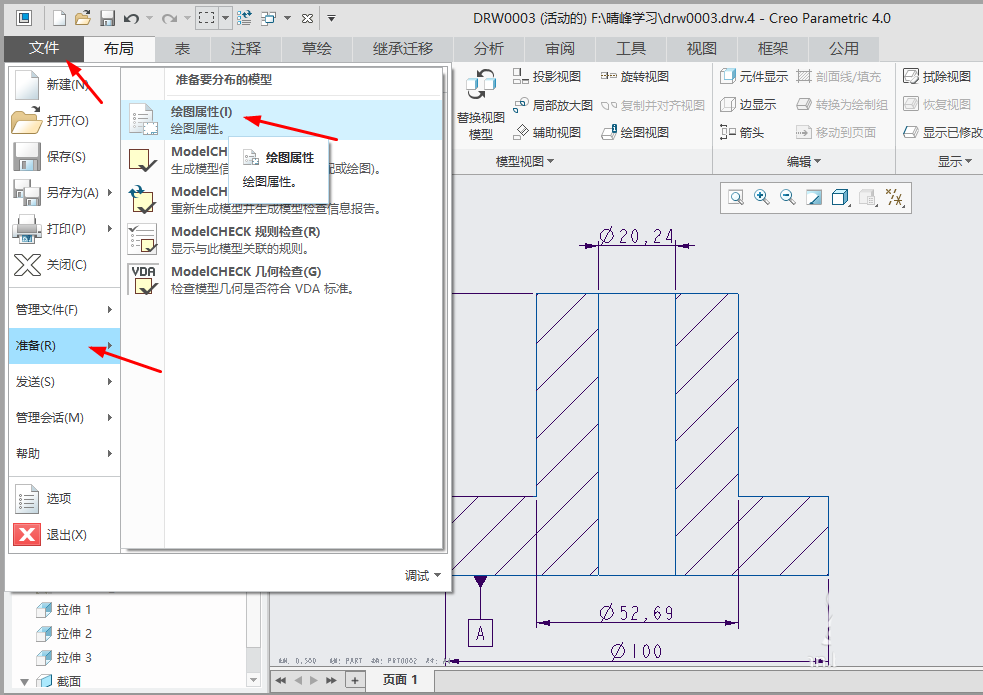Insert a 局部放大图 detail view
Screen dimensions: 983x695
552,105
